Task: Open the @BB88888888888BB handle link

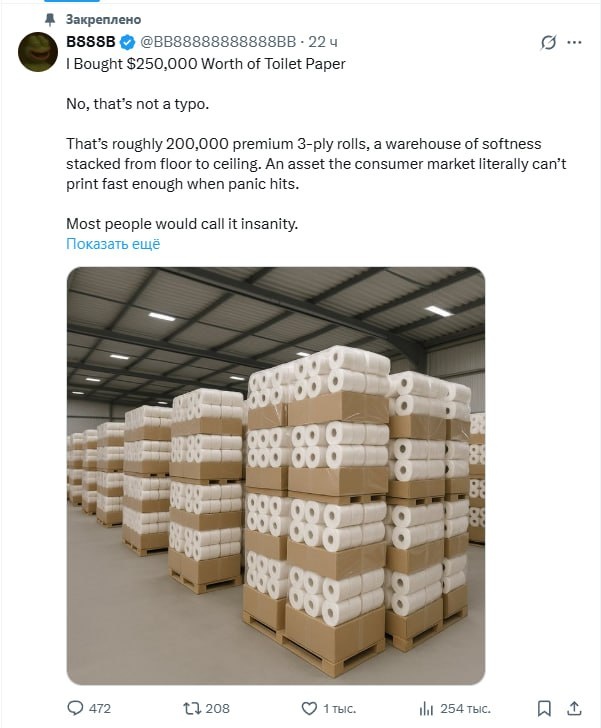Action: (218, 42)
